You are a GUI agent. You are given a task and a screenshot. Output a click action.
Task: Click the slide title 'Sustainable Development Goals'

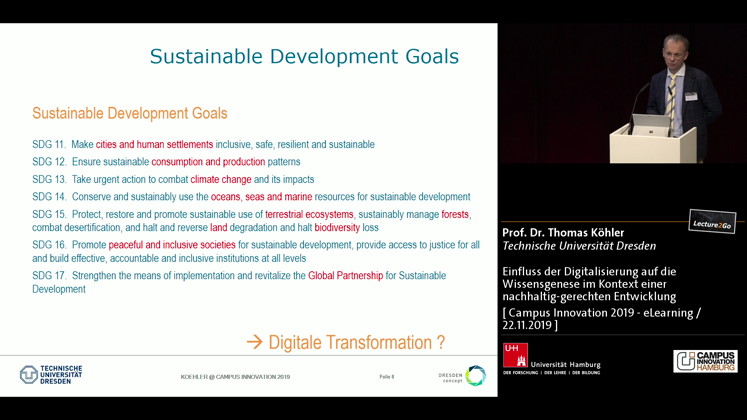click(x=304, y=57)
